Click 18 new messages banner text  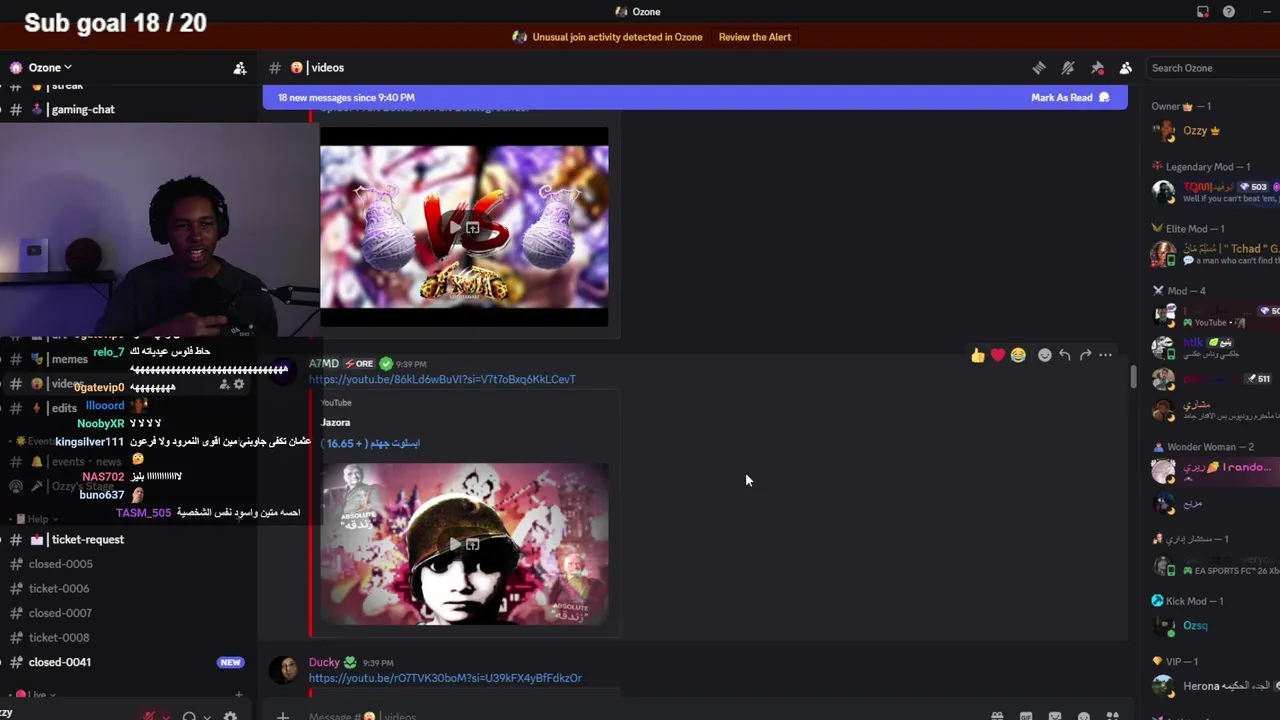click(x=346, y=98)
